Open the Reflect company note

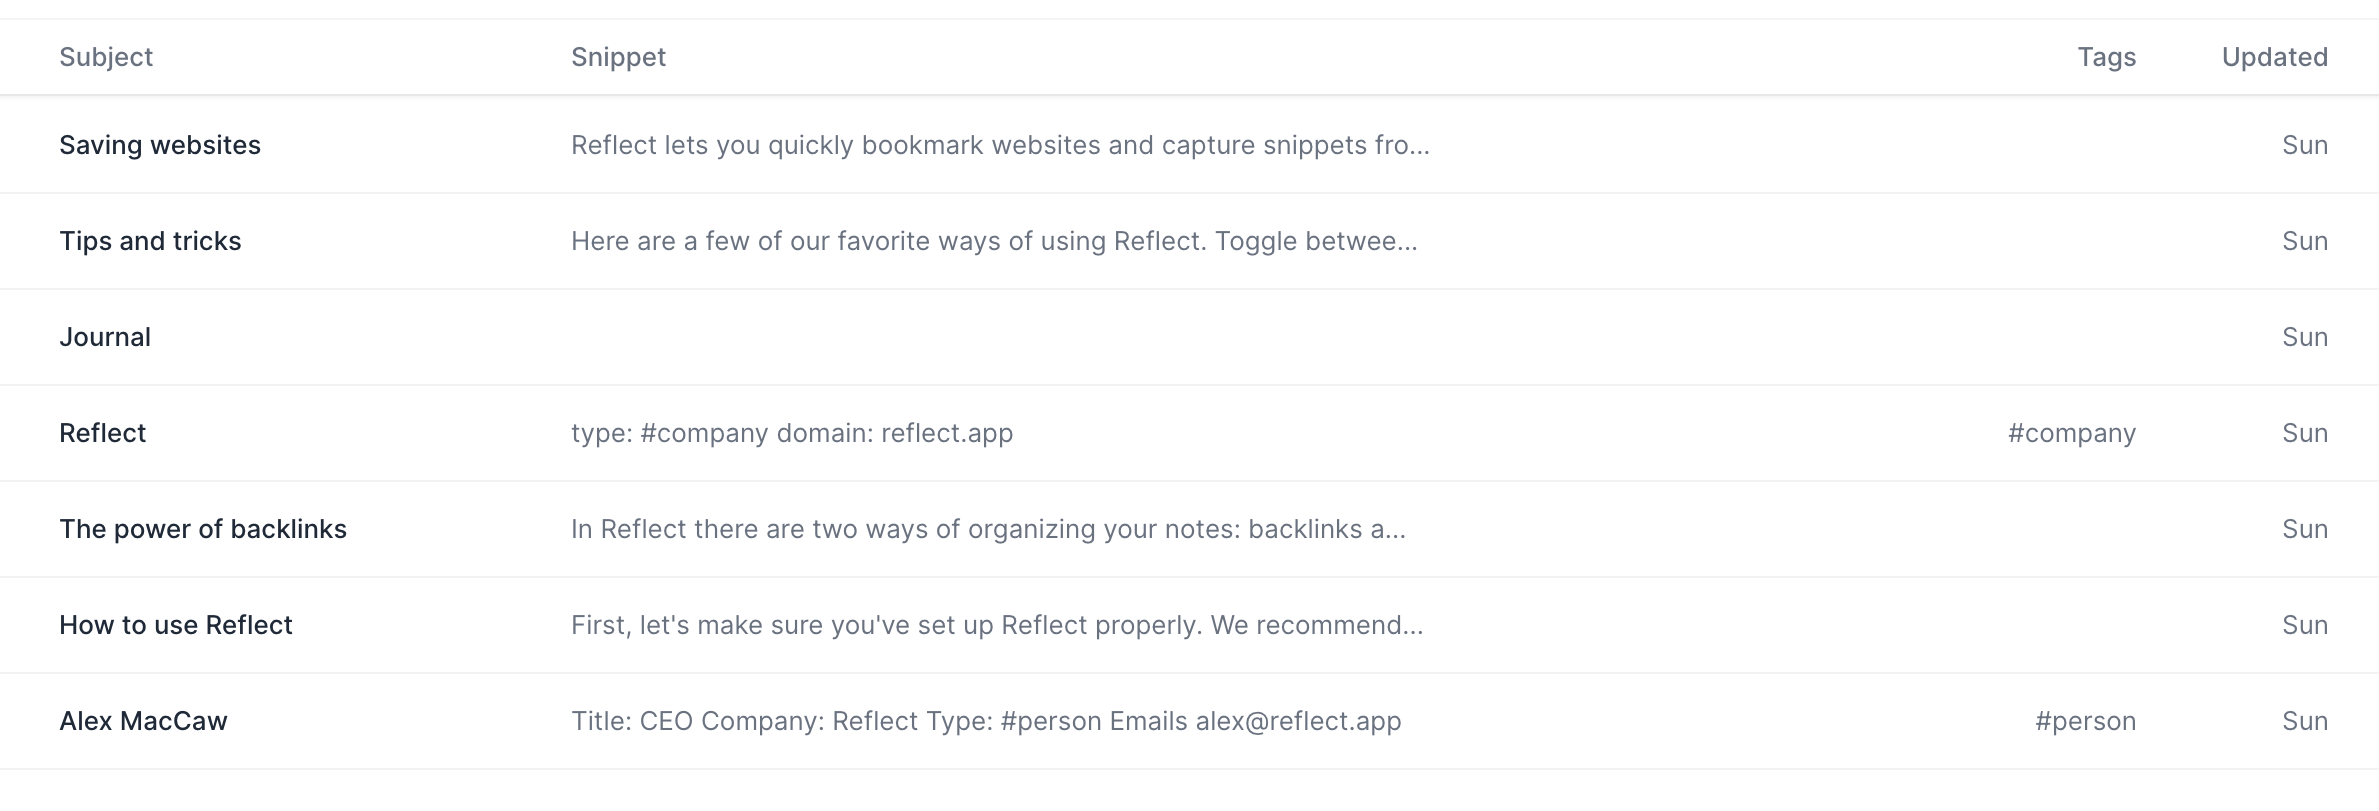(x=103, y=433)
